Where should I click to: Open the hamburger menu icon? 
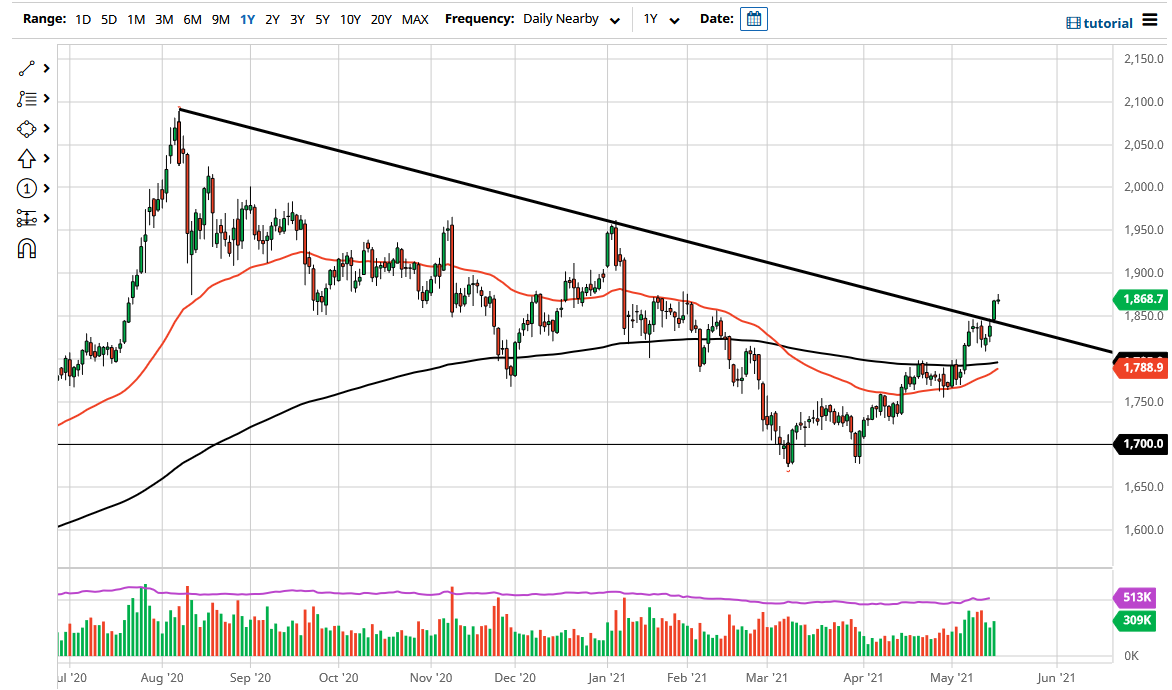1150,21
